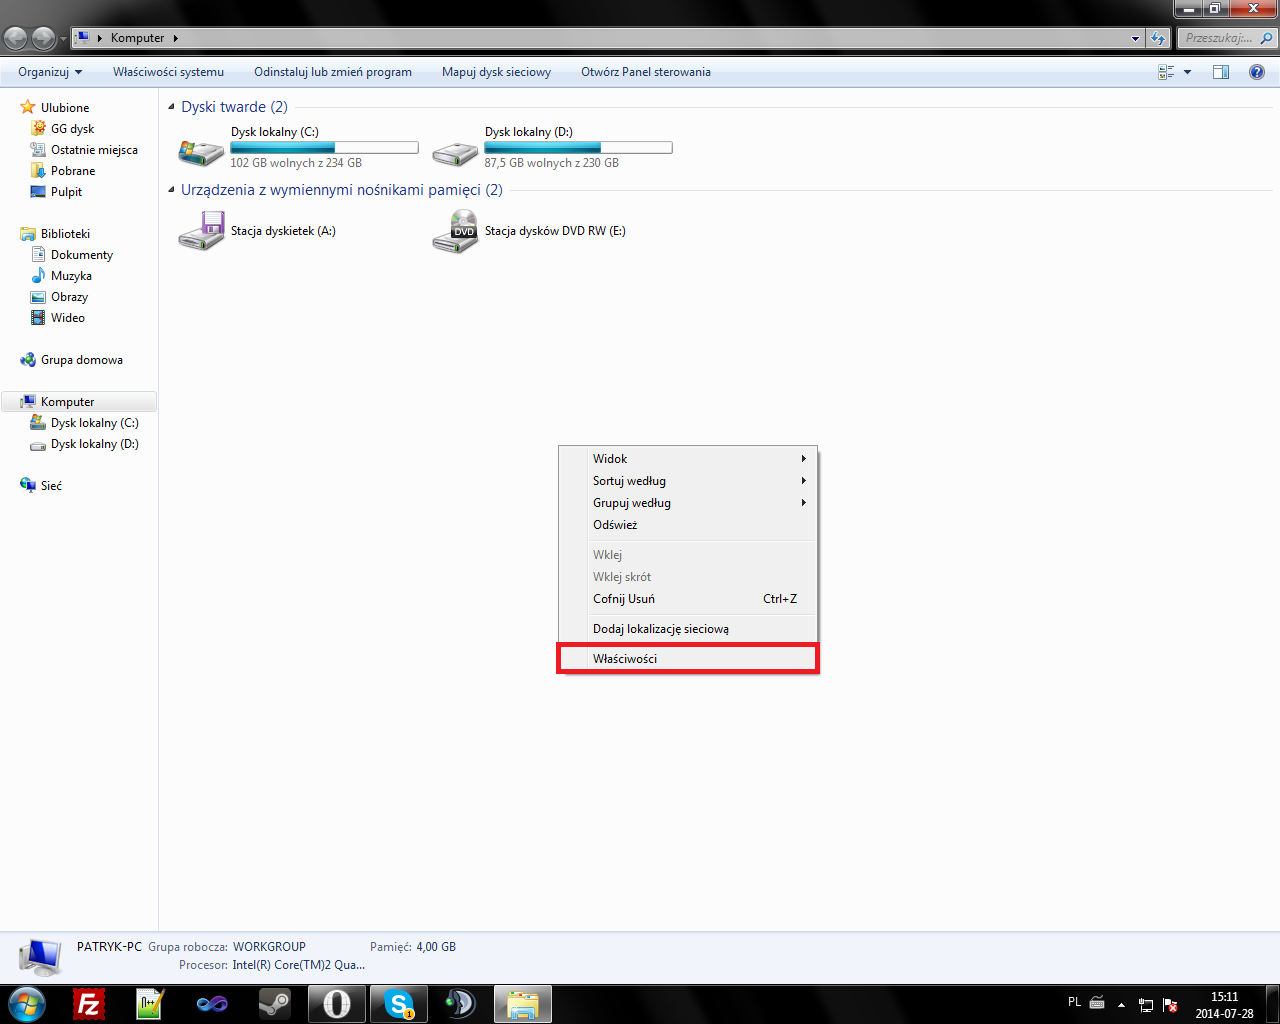The height and width of the screenshot is (1024, 1280).
Task: Select the Stacja dysków DVD RW (E:) drive
Action: (529, 231)
